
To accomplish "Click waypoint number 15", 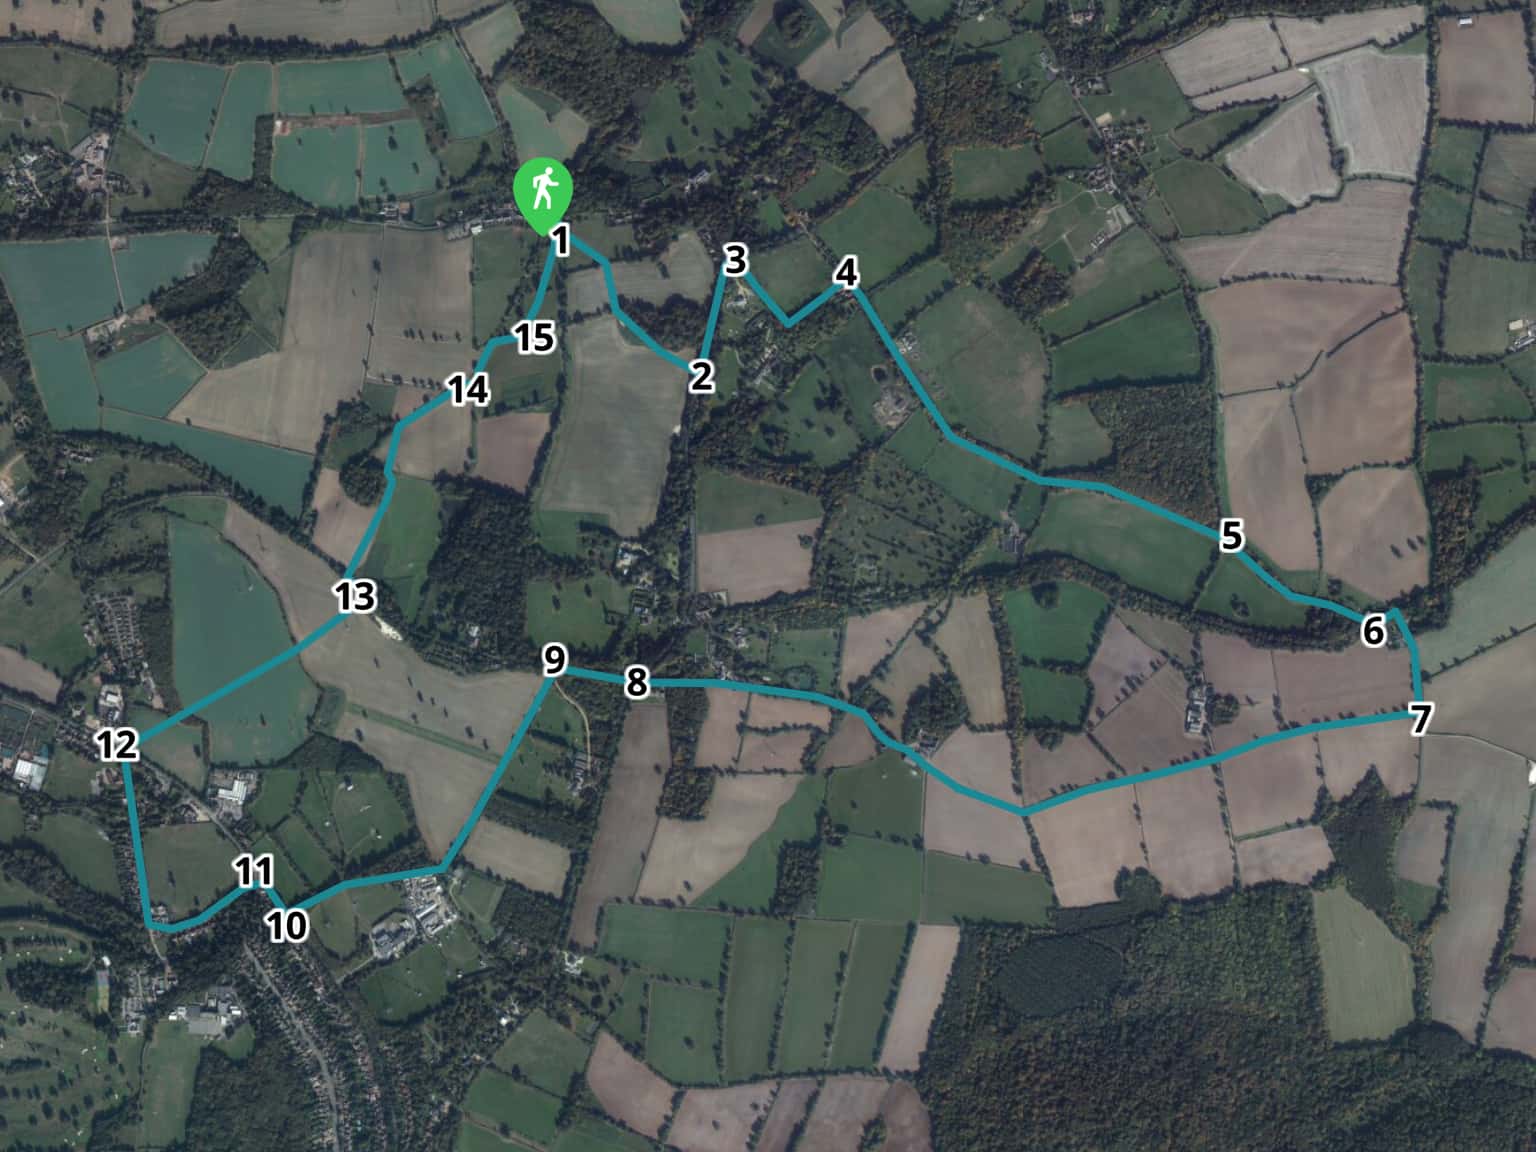I will (x=534, y=338).
